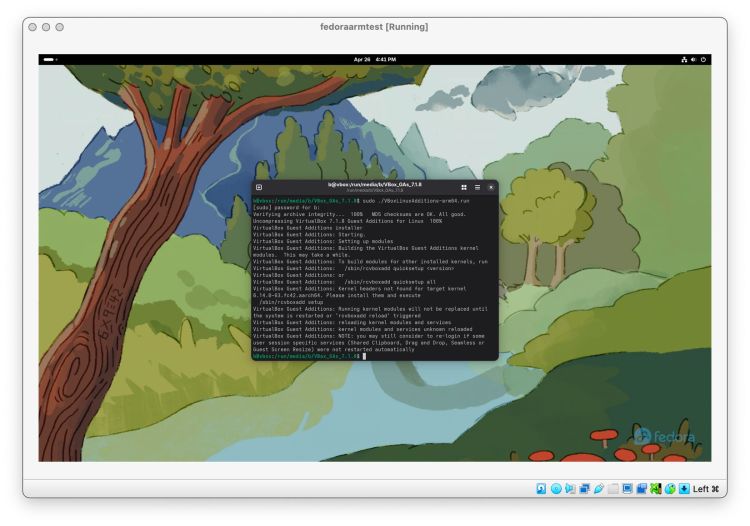Click the mouse integration globe indicator
The height and width of the screenshot is (526, 750).
[670, 488]
